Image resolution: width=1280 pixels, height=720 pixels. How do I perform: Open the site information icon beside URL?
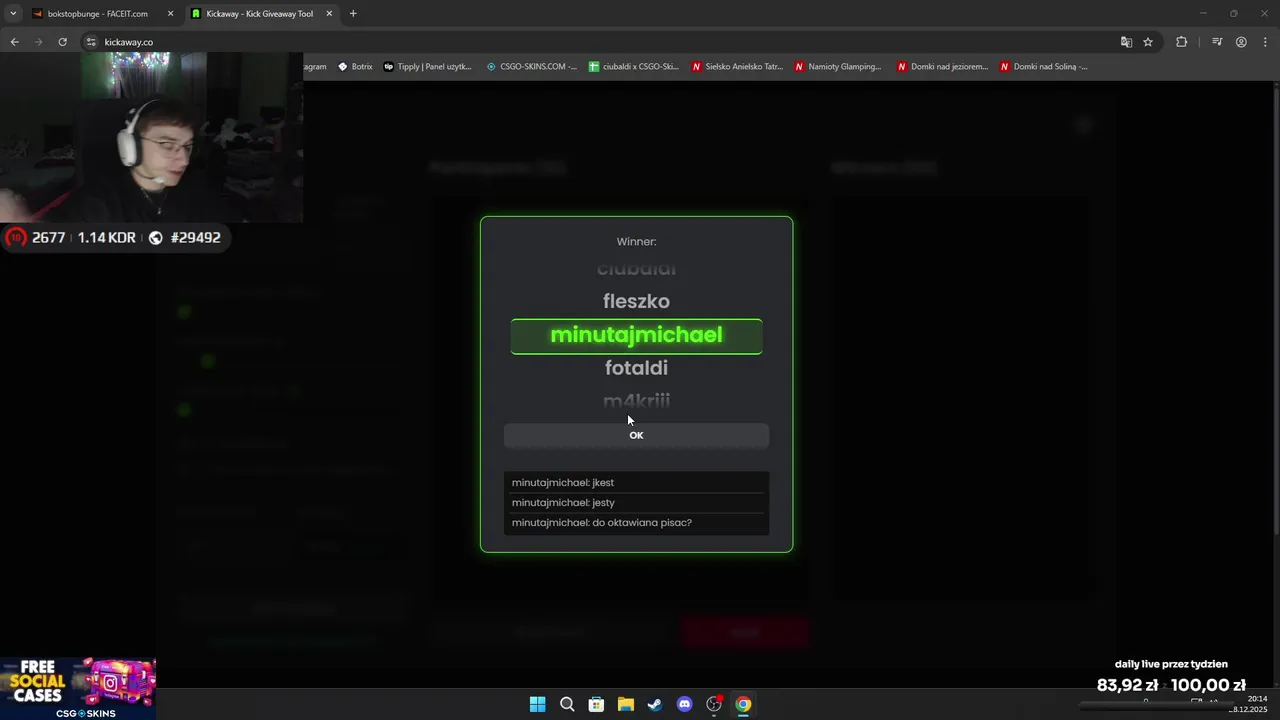[x=90, y=42]
